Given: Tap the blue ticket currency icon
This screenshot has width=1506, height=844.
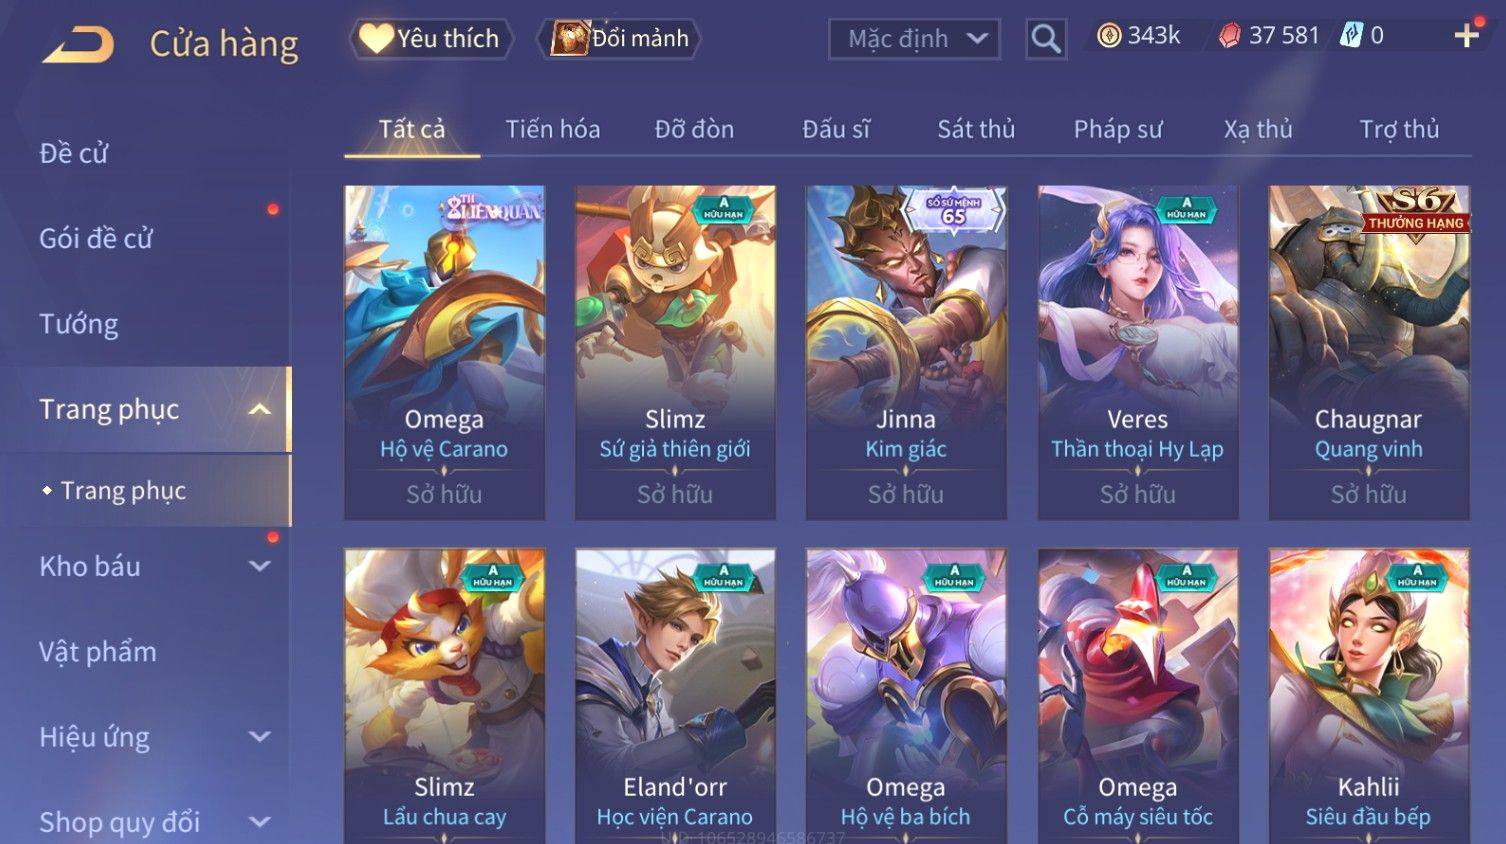Looking at the screenshot, I should point(1351,36).
